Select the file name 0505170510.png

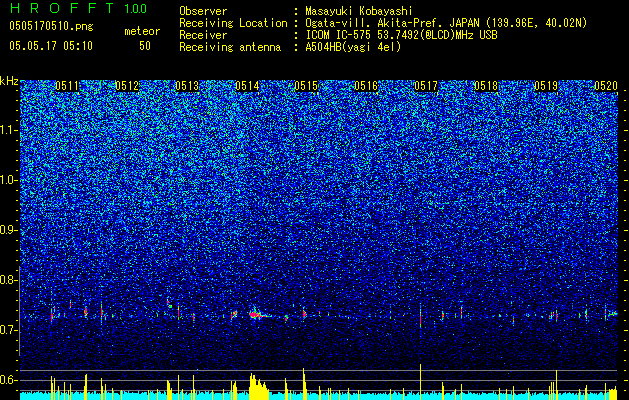tap(51, 27)
